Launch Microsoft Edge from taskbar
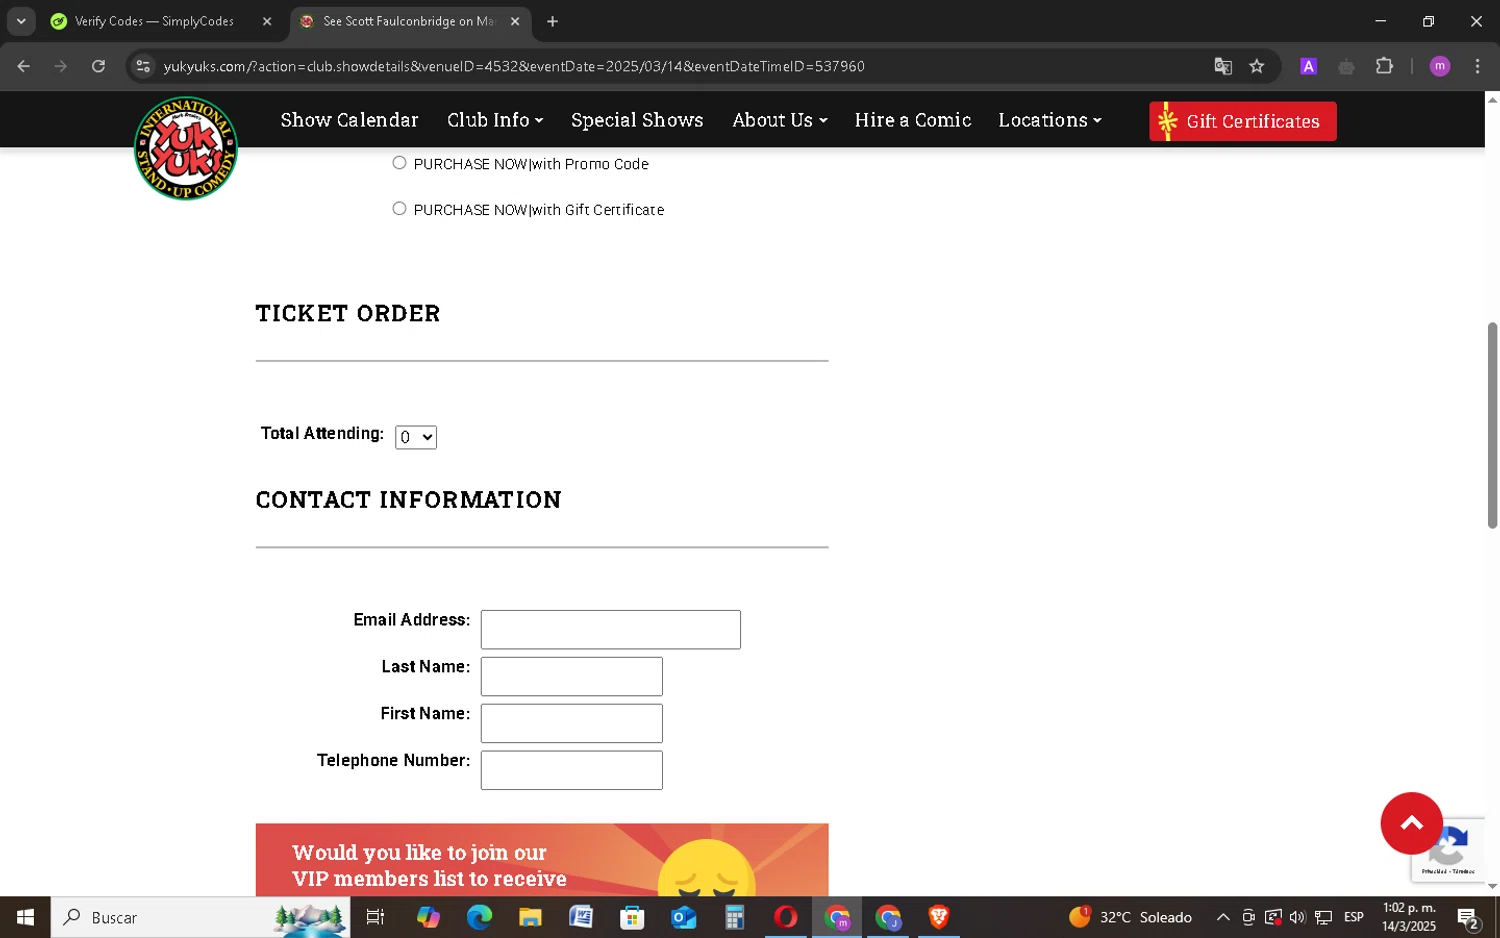The width and height of the screenshot is (1500, 938). [479, 917]
